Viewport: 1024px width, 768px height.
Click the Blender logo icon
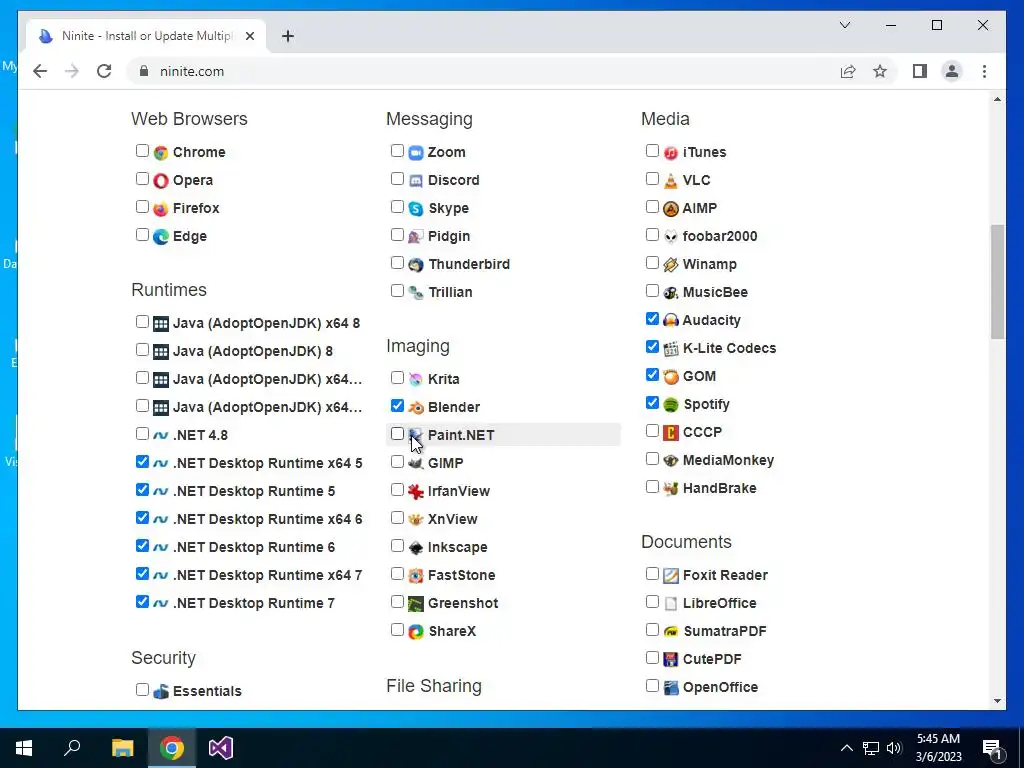(416, 408)
